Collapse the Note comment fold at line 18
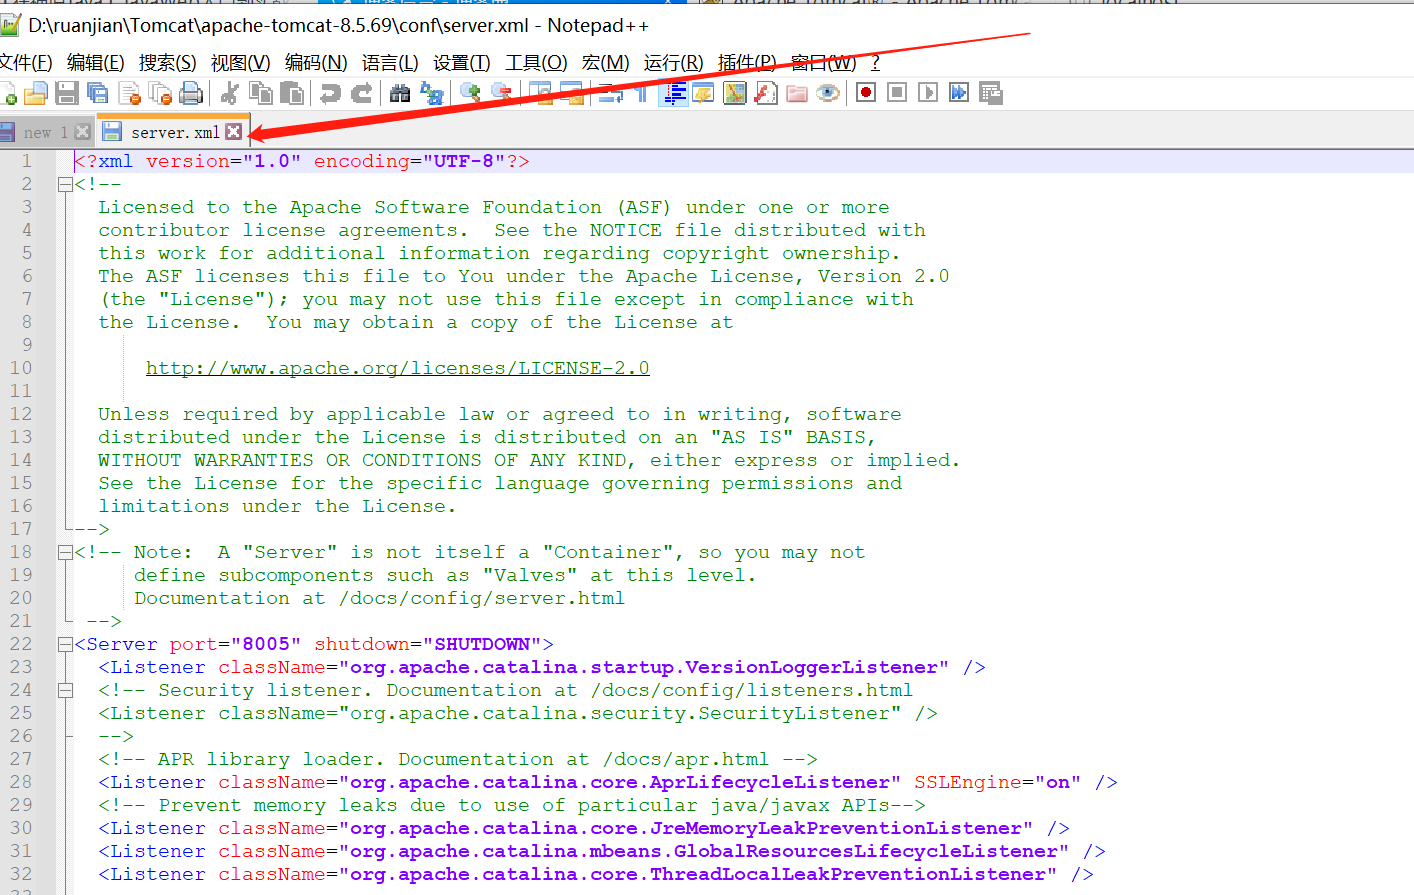The height and width of the screenshot is (895, 1414). click(65, 552)
